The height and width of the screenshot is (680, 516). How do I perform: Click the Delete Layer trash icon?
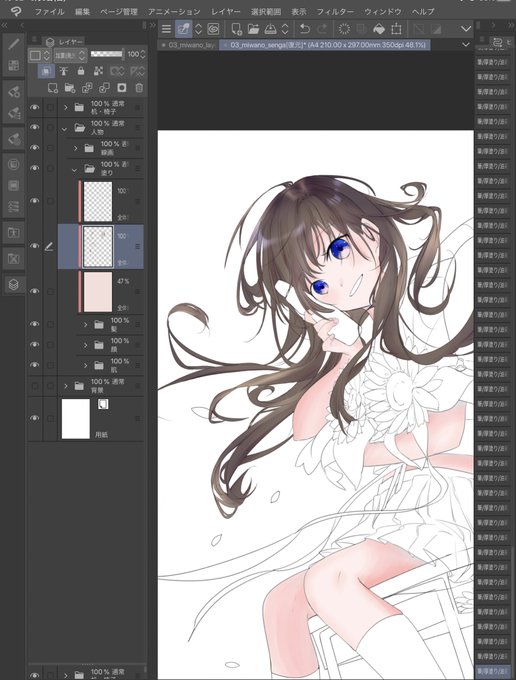[x=139, y=88]
